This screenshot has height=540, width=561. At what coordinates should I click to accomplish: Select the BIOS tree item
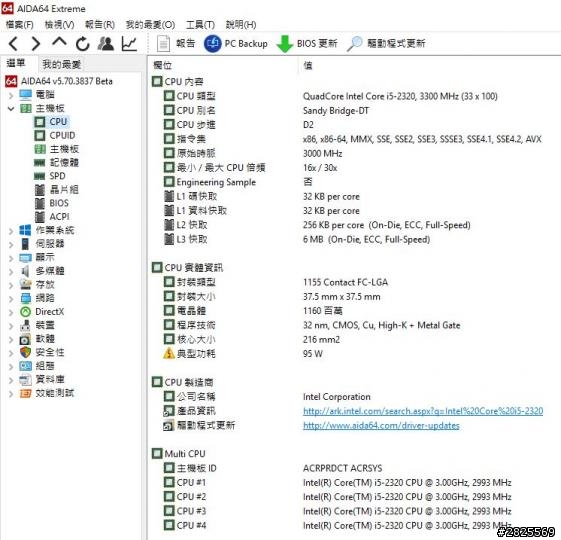pos(59,203)
